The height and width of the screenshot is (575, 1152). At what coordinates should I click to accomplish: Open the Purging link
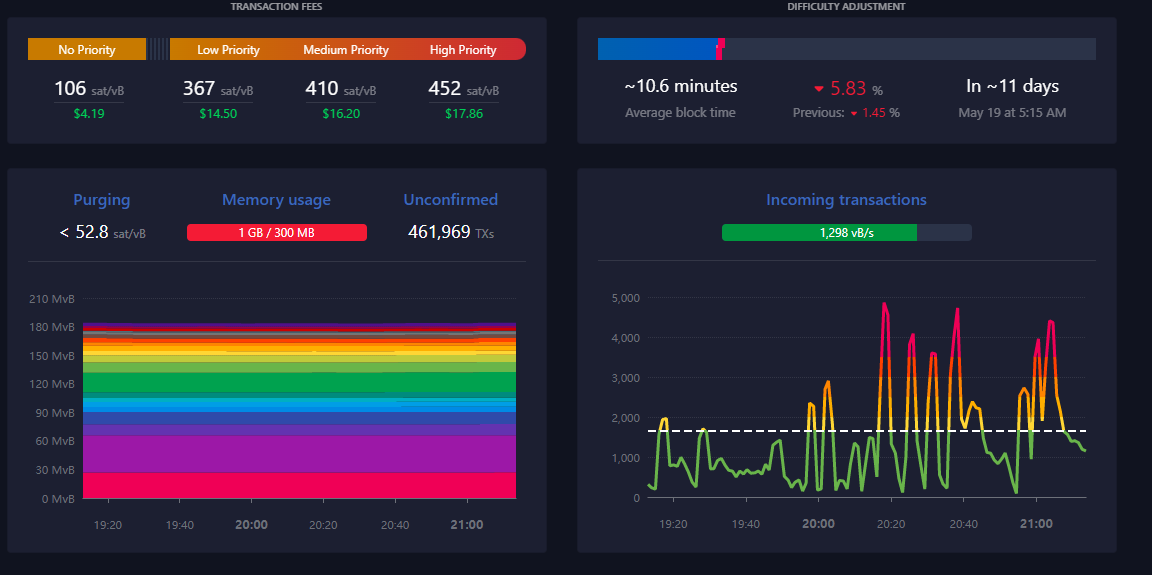pyautogui.click(x=101, y=200)
